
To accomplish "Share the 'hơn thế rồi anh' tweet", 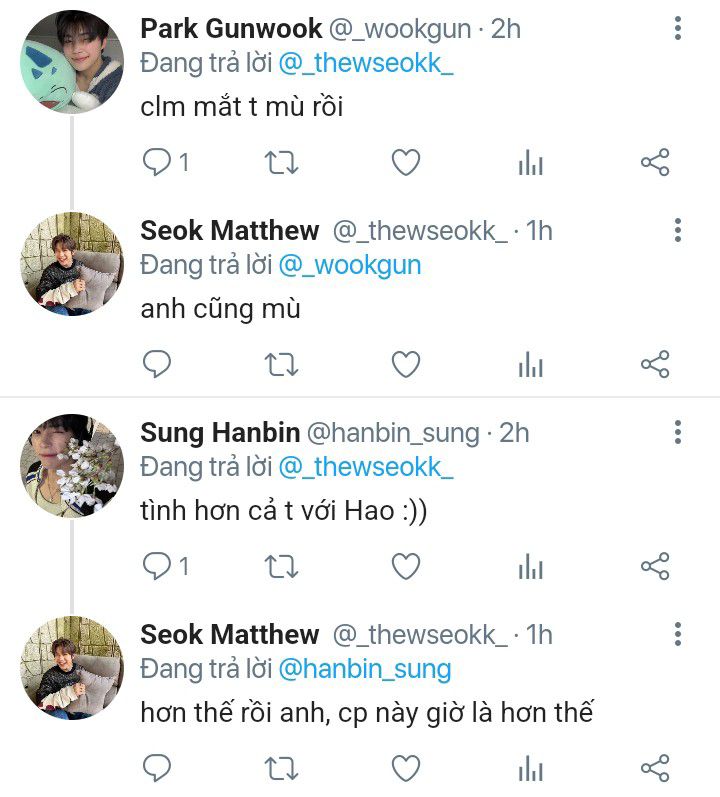I will (655, 768).
